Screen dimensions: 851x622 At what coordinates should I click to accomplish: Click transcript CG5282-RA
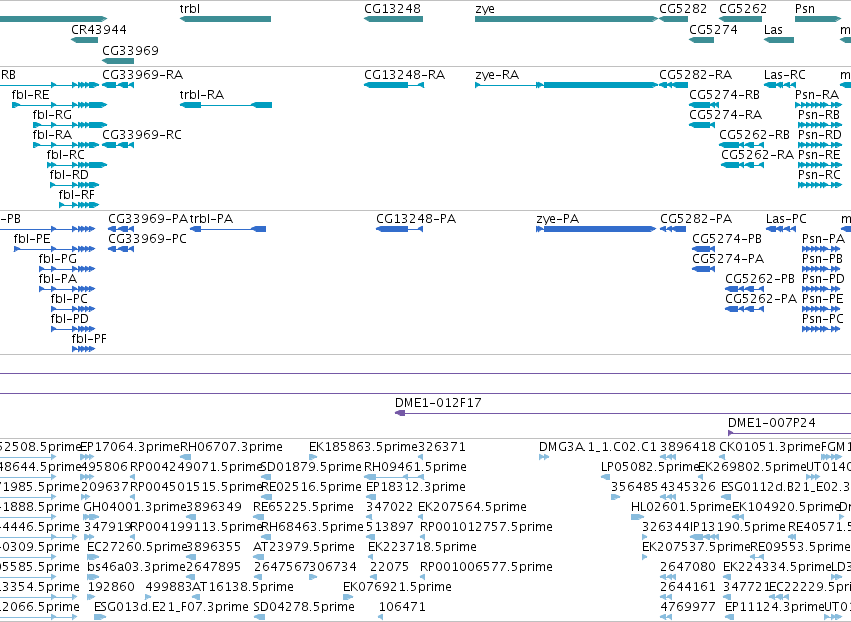tap(674, 85)
